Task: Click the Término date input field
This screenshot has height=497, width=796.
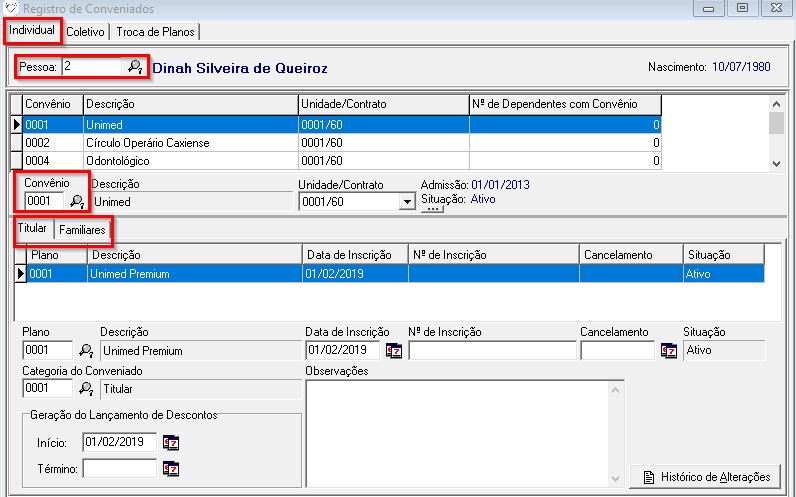Action: 119,468
